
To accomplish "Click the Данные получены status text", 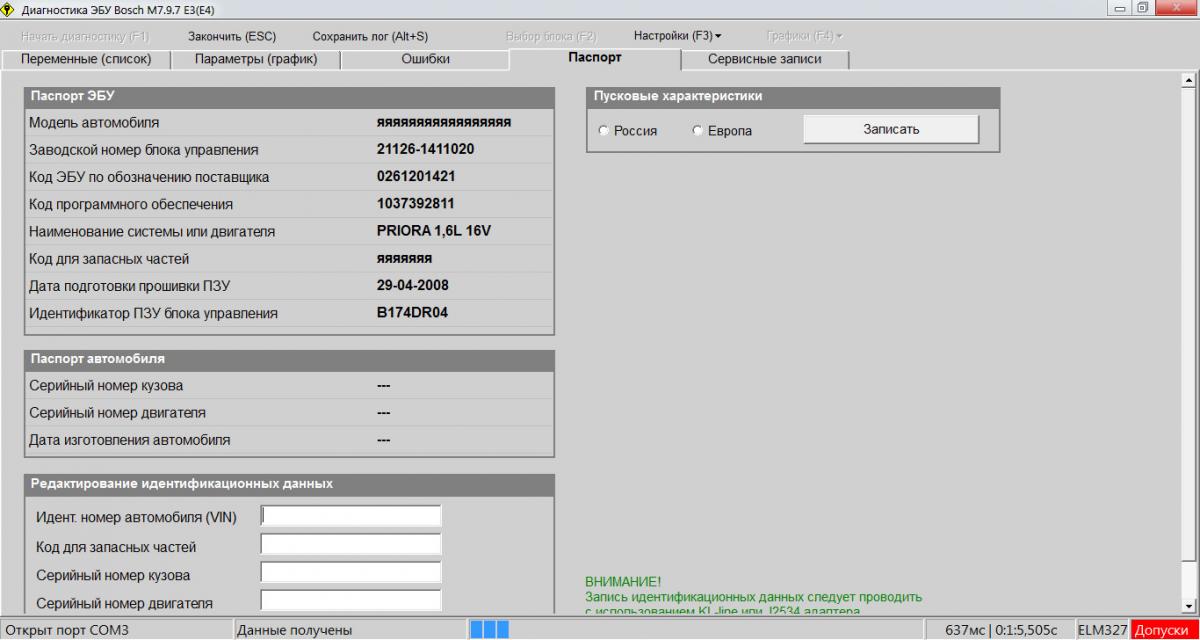I will pyautogui.click(x=294, y=630).
